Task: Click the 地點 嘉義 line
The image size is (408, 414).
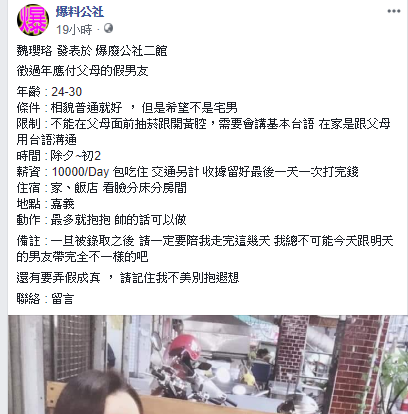Action: (x=46, y=204)
